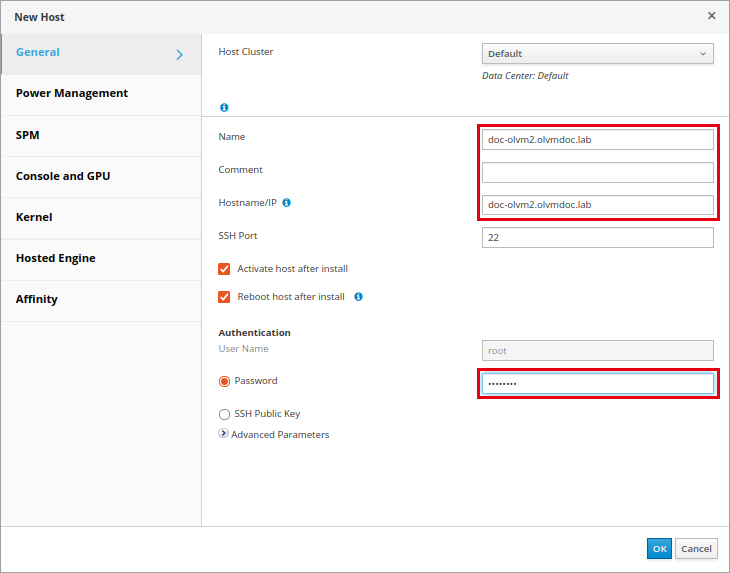Screen dimensions: 730x573
Task: Click Hostname/IP input field
Action: click(598, 205)
